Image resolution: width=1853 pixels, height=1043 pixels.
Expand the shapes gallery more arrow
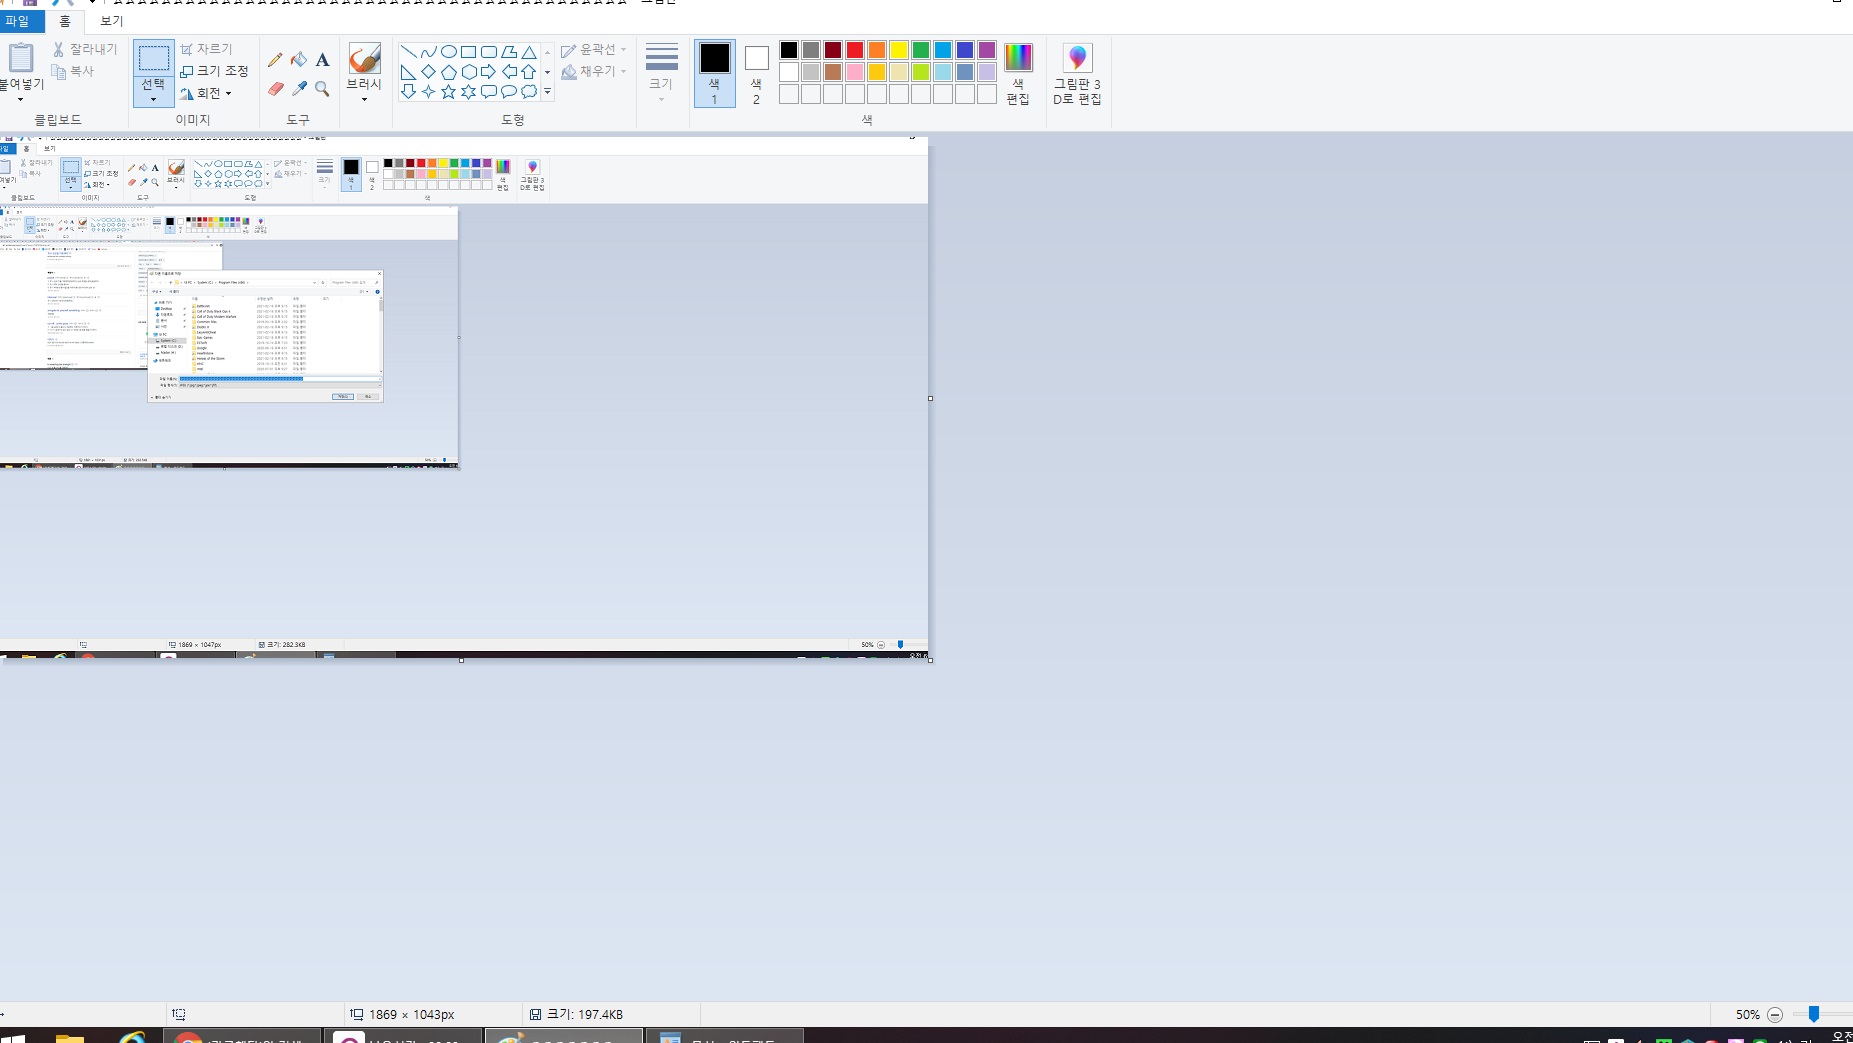tap(547, 92)
